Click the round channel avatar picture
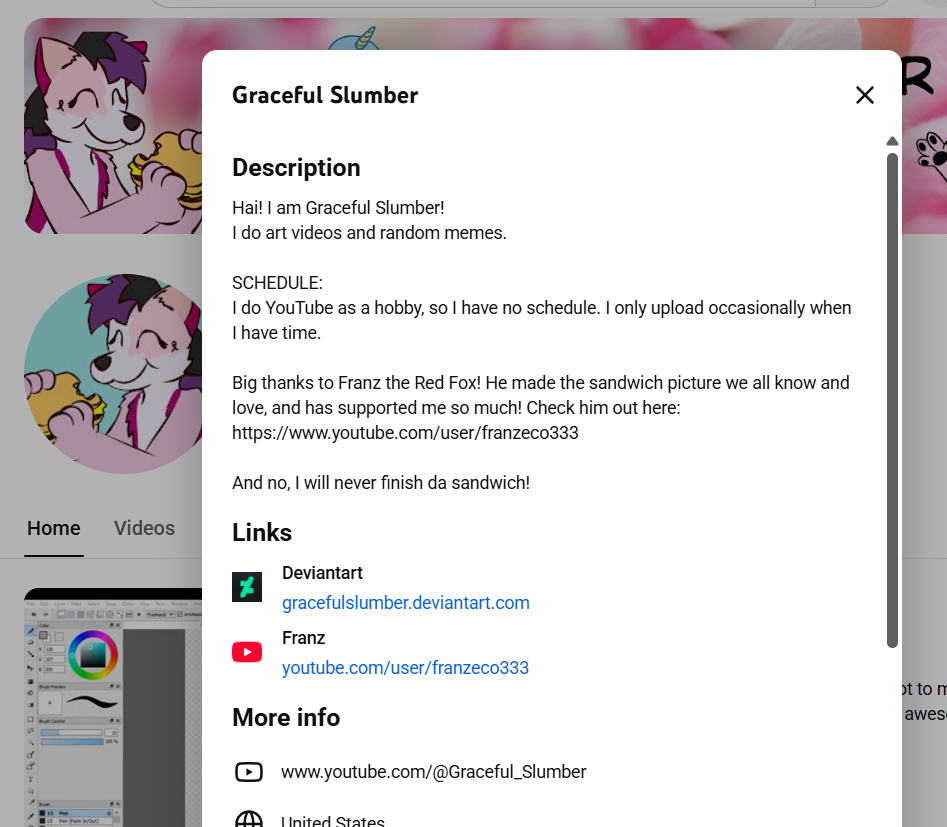The image size is (947, 827). 112,373
